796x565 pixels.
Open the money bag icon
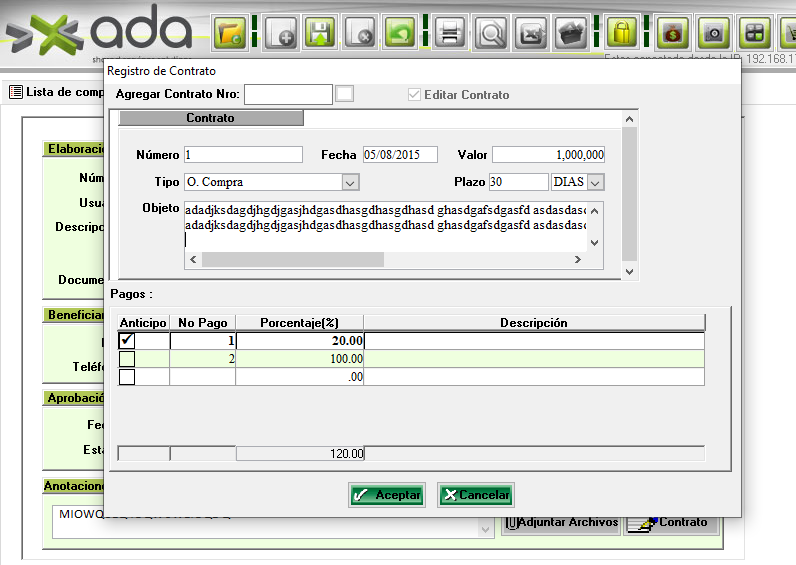pyautogui.click(x=673, y=33)
